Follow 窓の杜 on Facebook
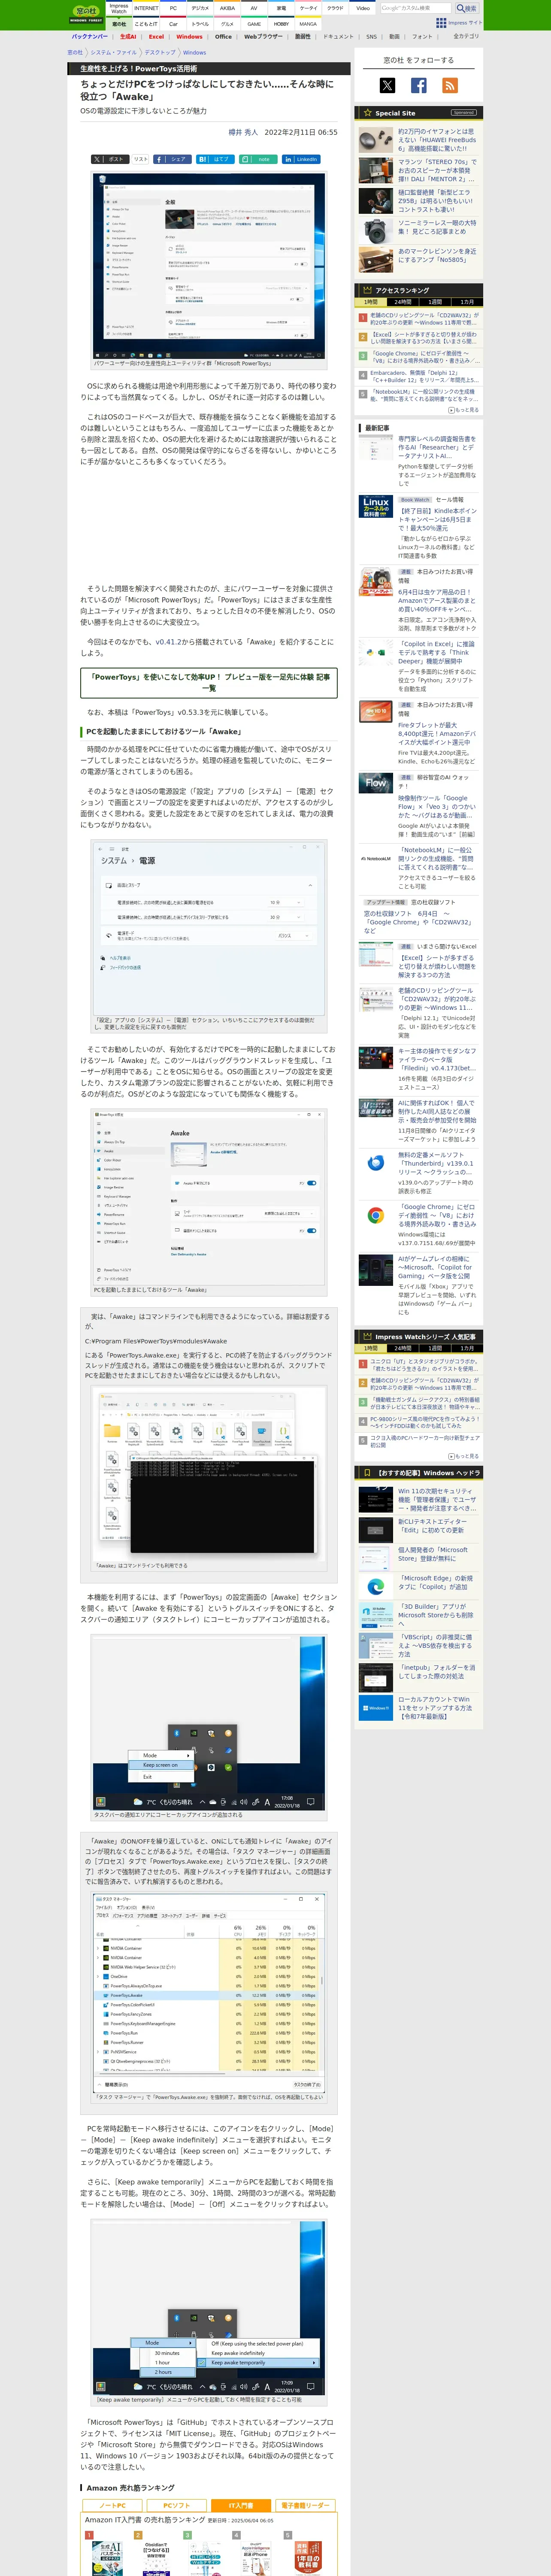 click(x=419, y=85)
